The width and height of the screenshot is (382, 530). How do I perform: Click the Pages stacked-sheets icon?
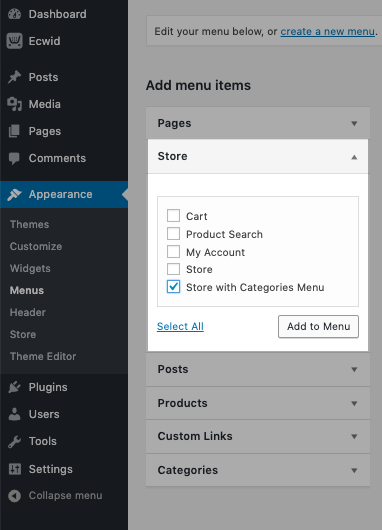pos(14,131)
